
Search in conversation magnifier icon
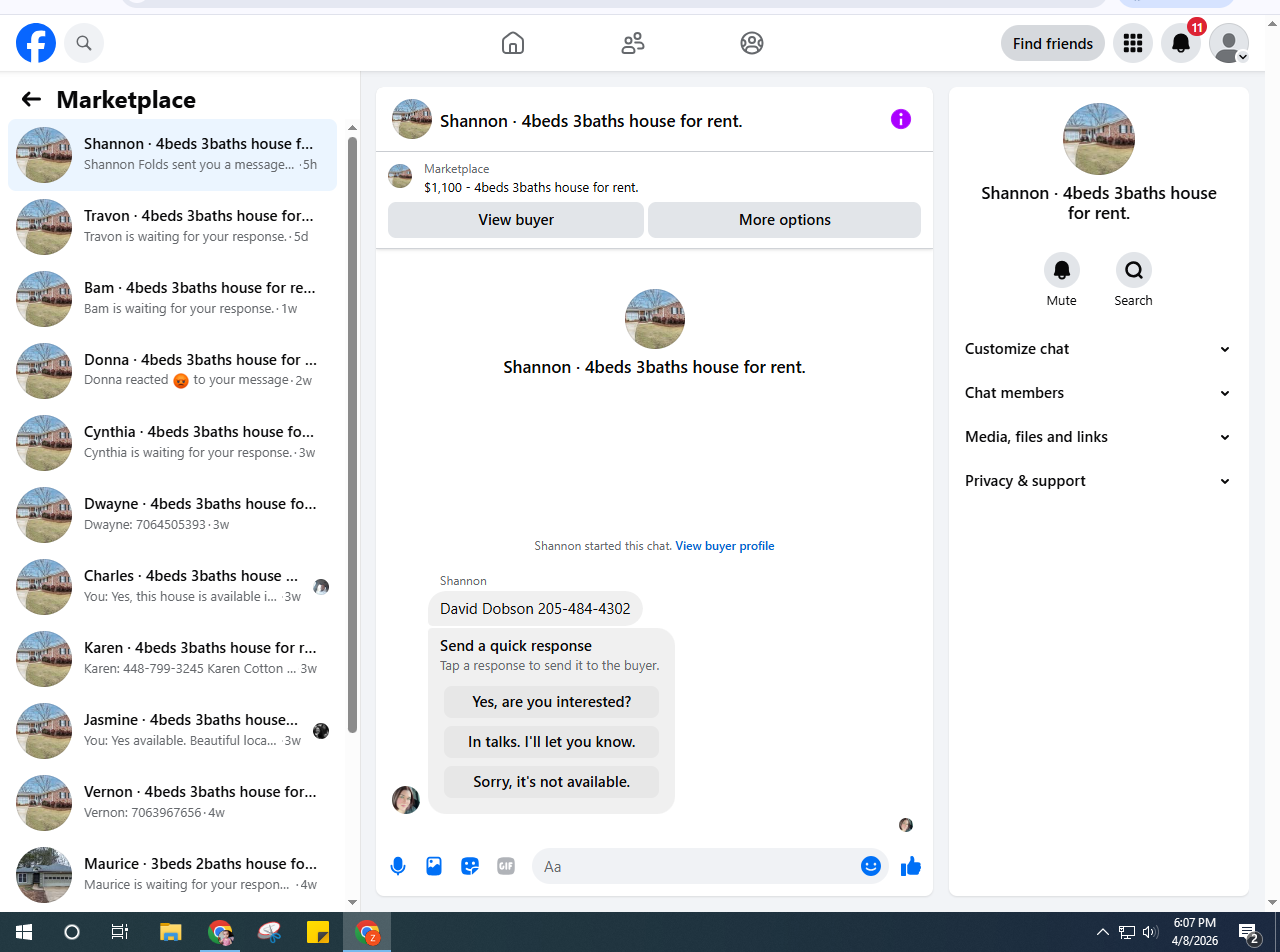(1134, 270)
